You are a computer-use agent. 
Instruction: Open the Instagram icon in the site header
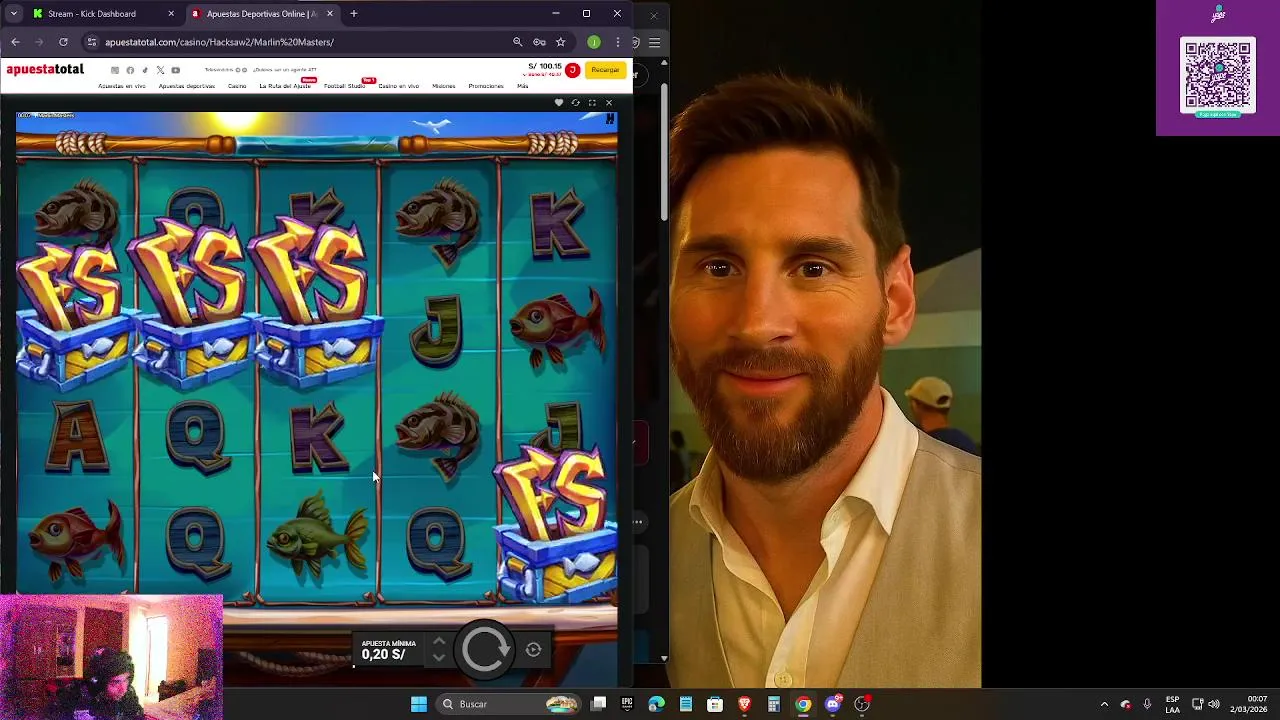tap(115, 70)
